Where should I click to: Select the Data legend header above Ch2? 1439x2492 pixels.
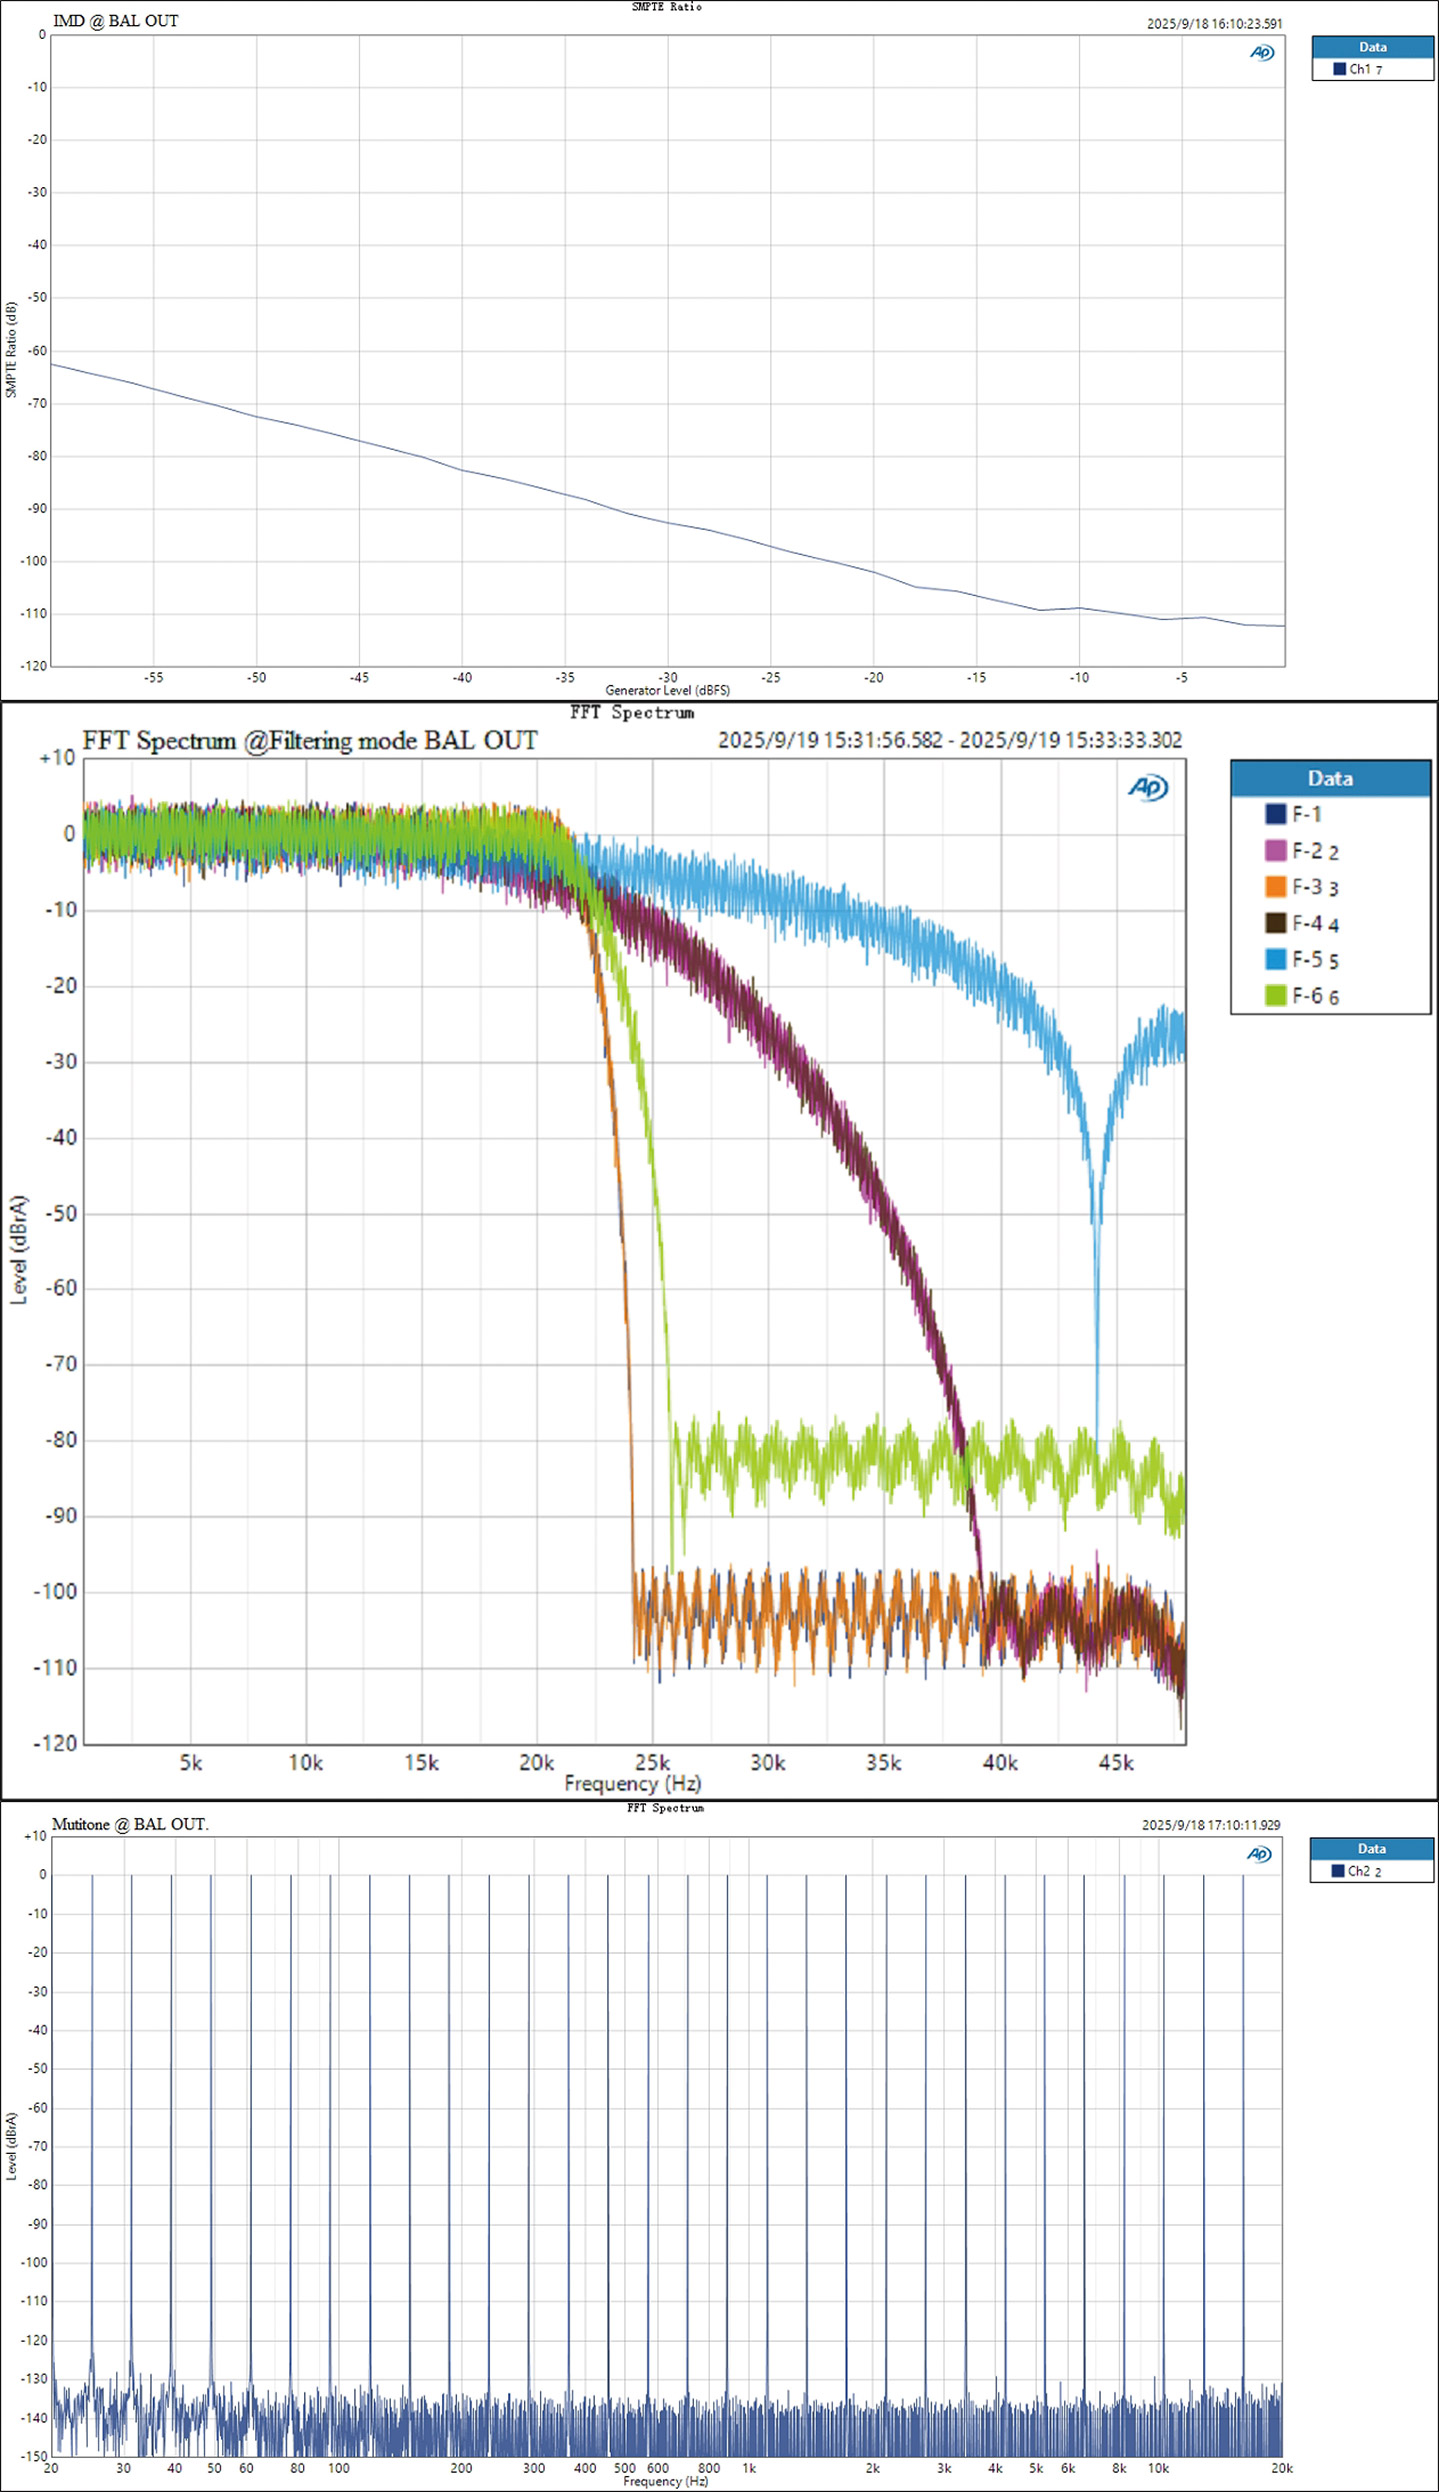coord(1370,1849)
